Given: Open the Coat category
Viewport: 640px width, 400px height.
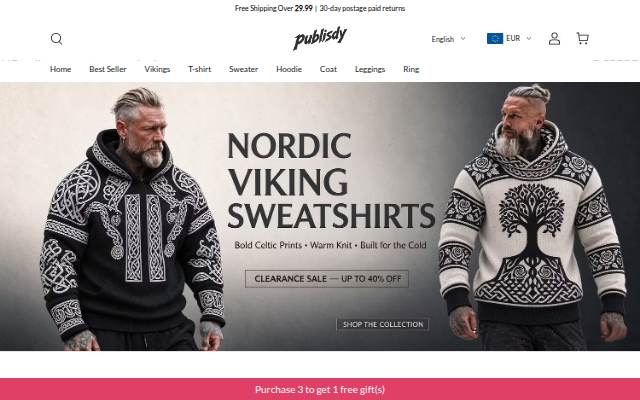Looking at the screenshot, I should pos(328,69).
